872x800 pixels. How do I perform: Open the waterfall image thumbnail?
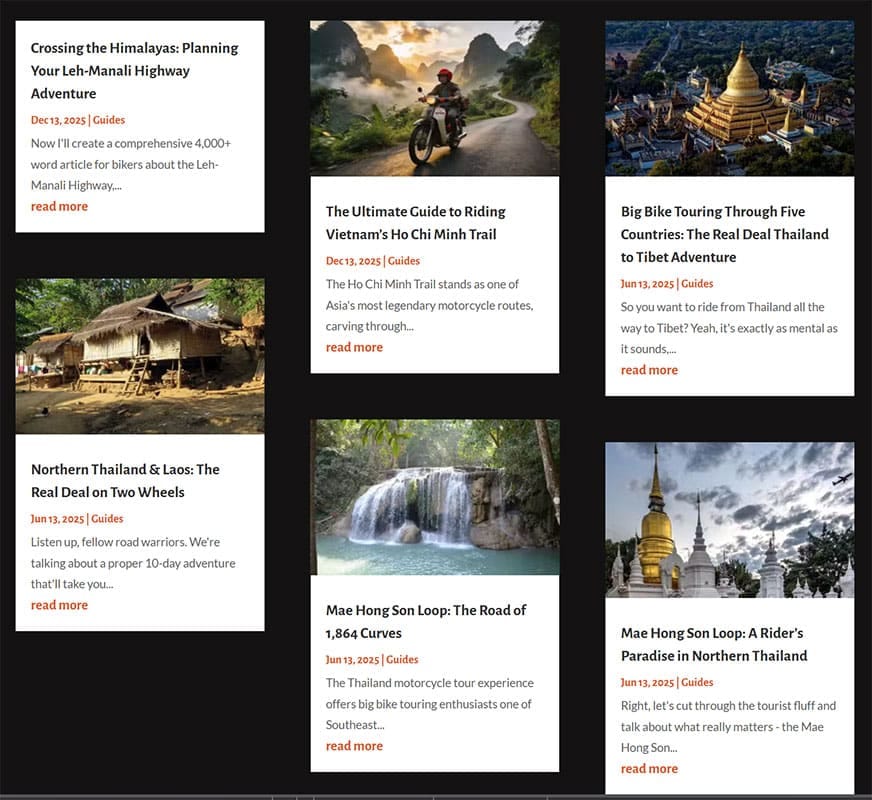(435, 497)
